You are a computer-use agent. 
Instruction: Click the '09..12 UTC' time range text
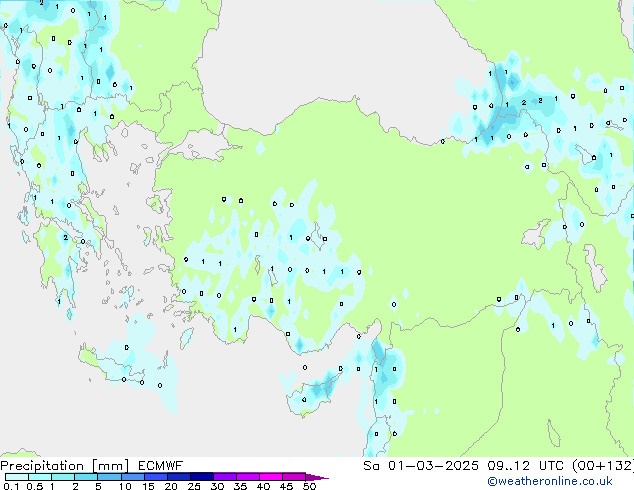tap(526, 466)
